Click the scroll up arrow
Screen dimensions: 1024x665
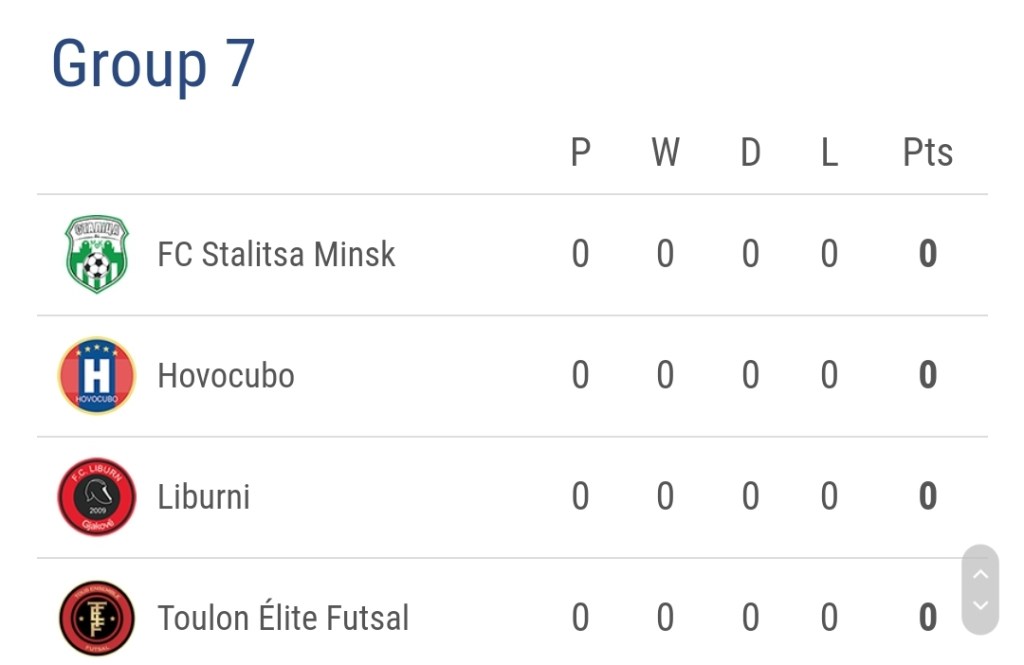click(980, 574)
